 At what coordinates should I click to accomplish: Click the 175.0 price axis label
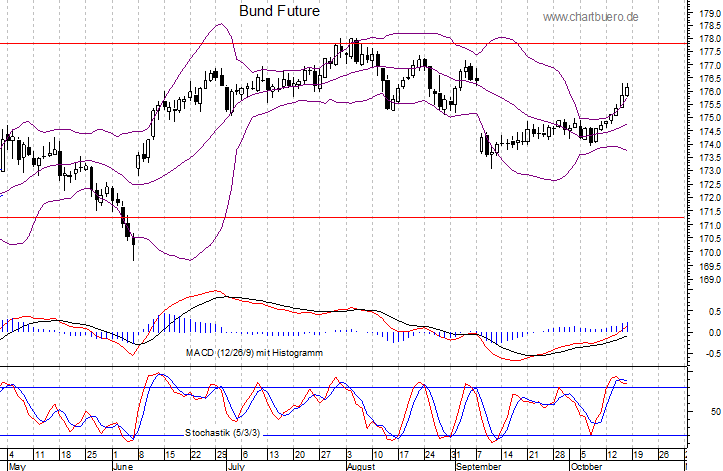[710, 118]
